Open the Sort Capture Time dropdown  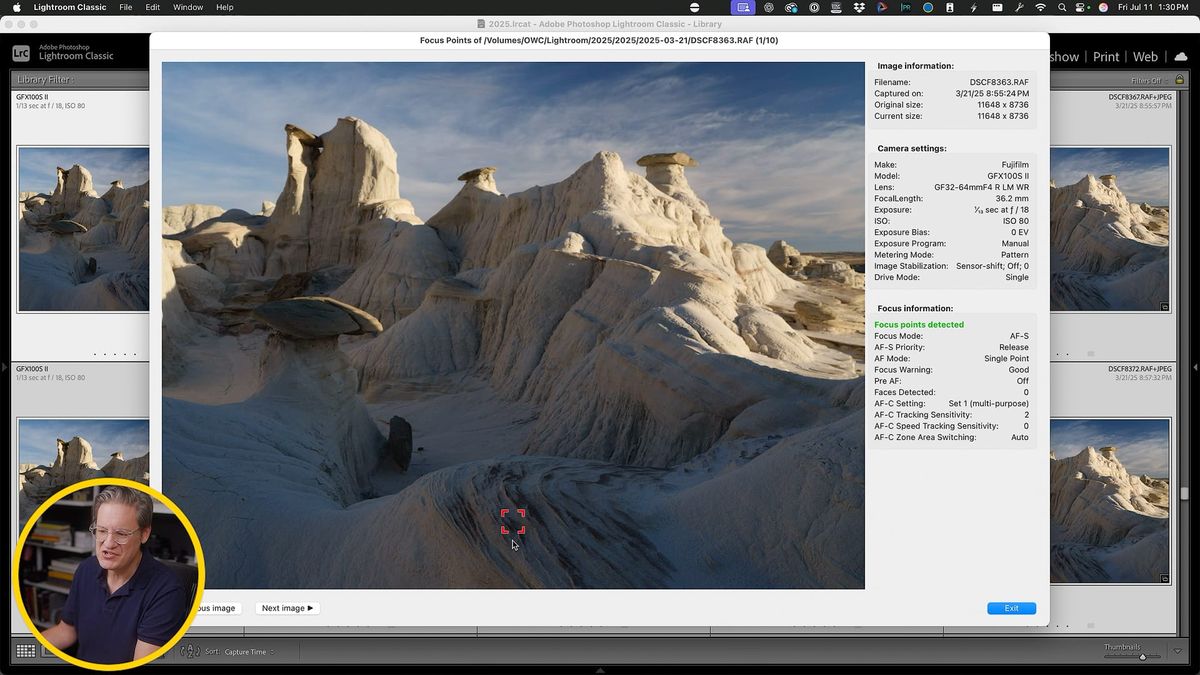point(244,651)
